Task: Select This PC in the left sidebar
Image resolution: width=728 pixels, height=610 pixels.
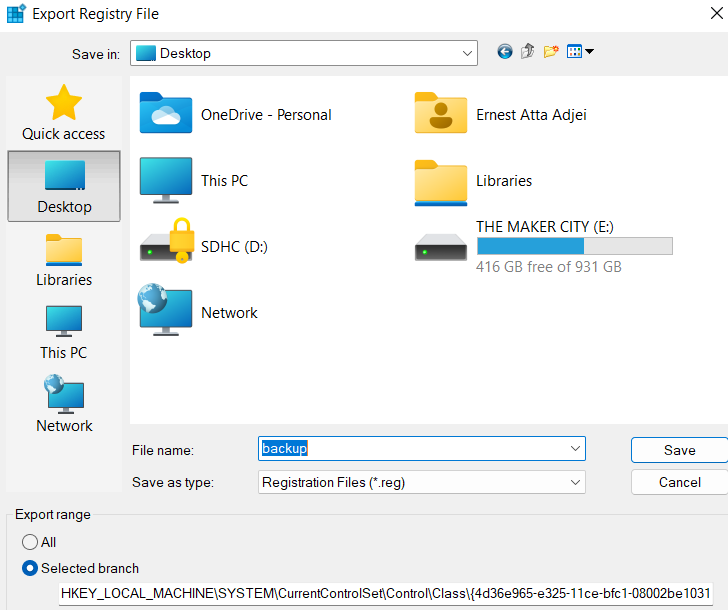Action: click(x=64, y=333)
